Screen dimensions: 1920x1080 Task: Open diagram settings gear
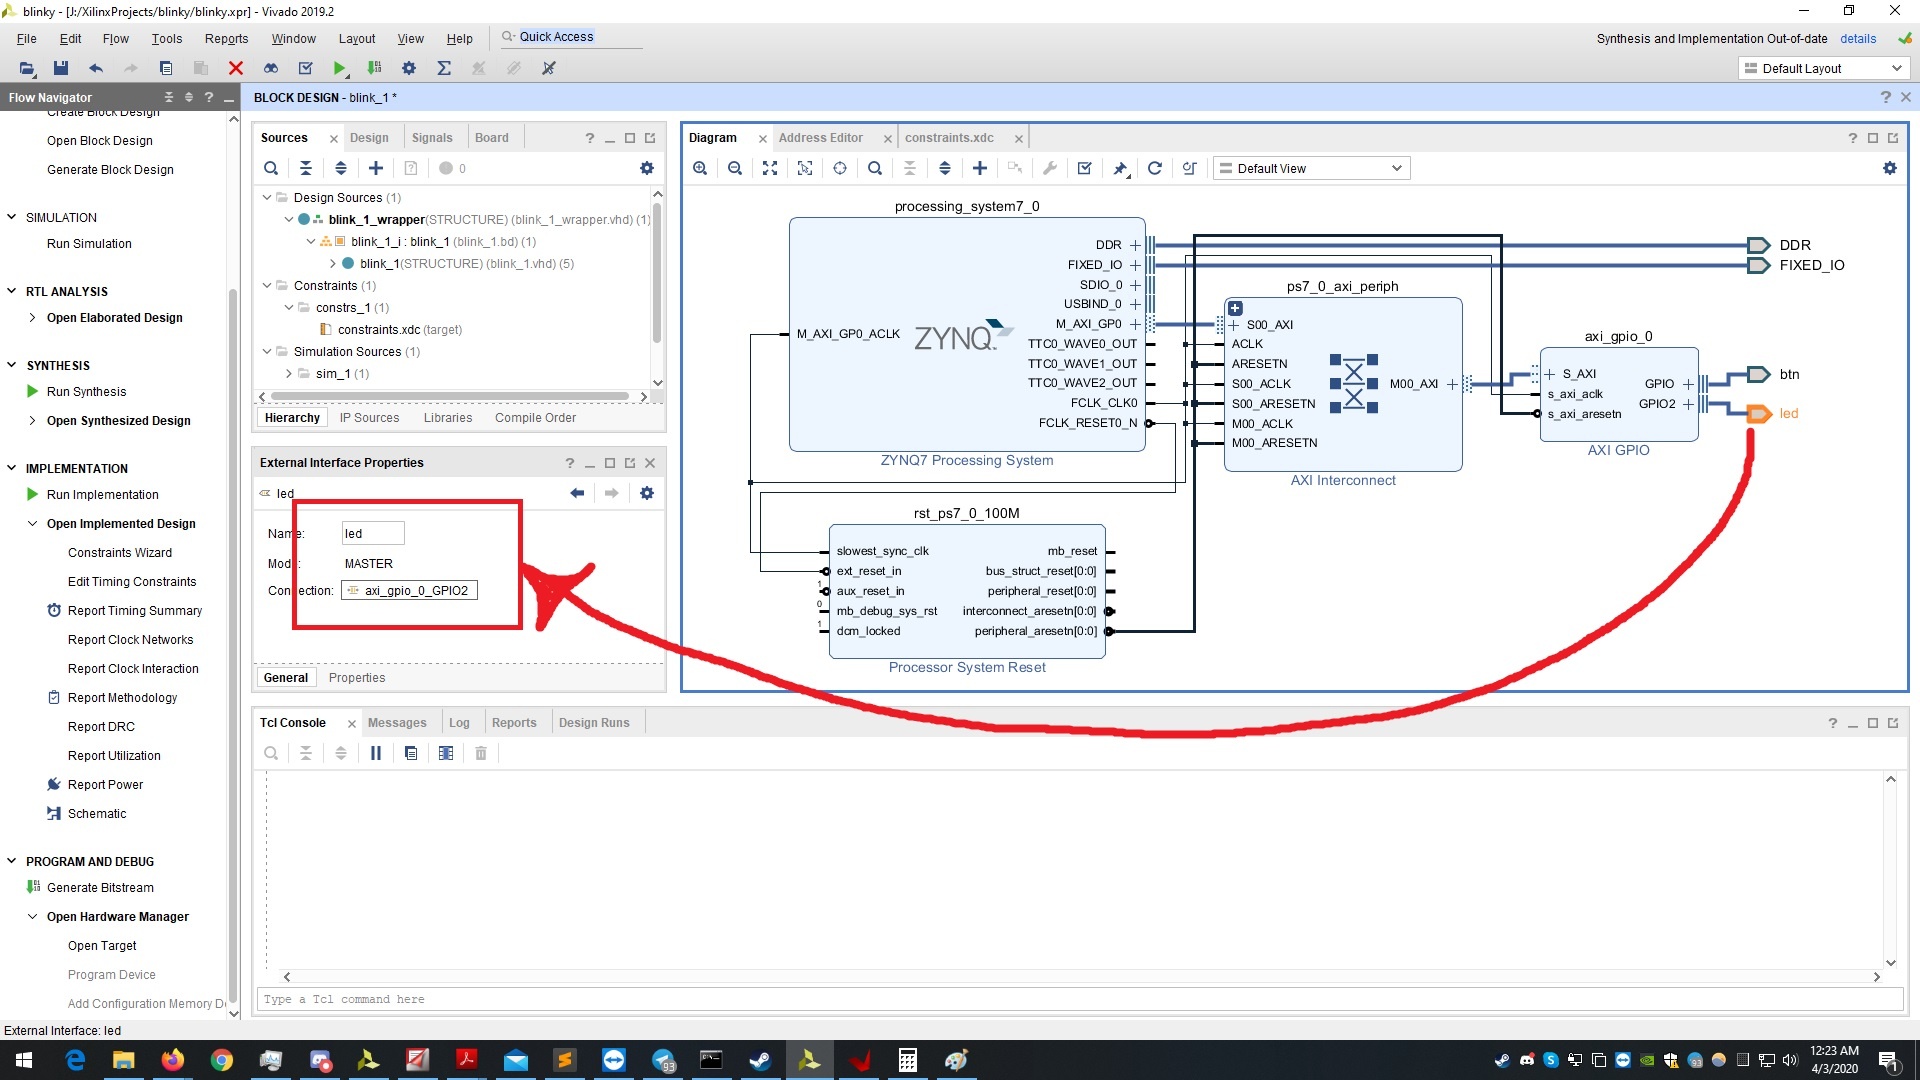(1890, 168)
